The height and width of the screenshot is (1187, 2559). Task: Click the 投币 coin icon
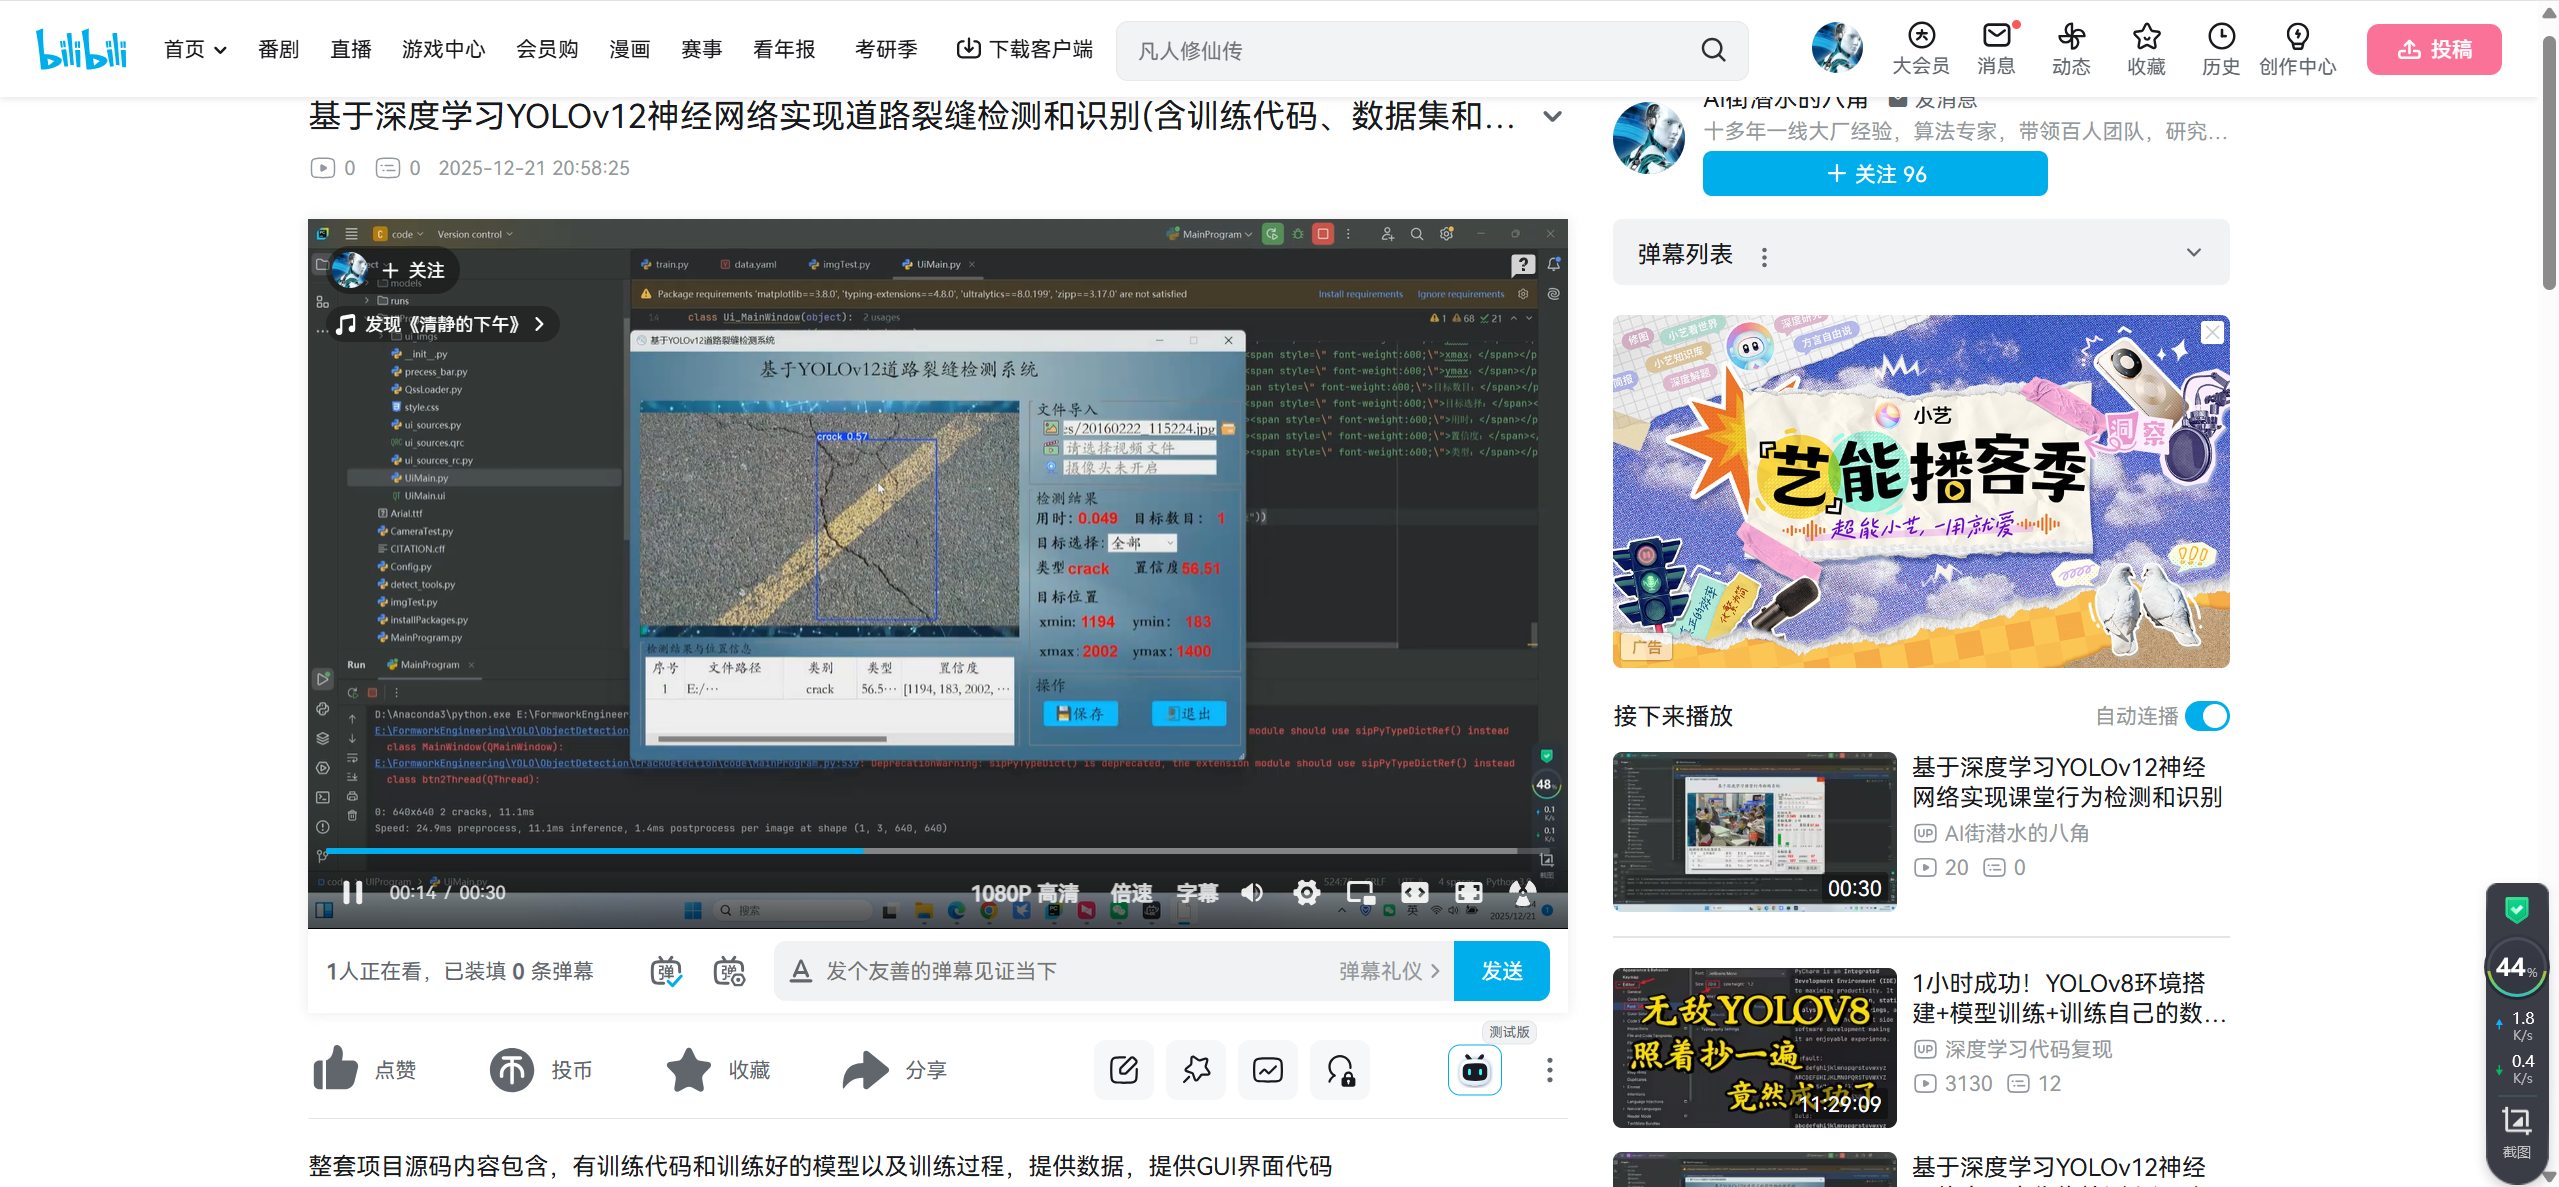click(x=512, y=1070)
